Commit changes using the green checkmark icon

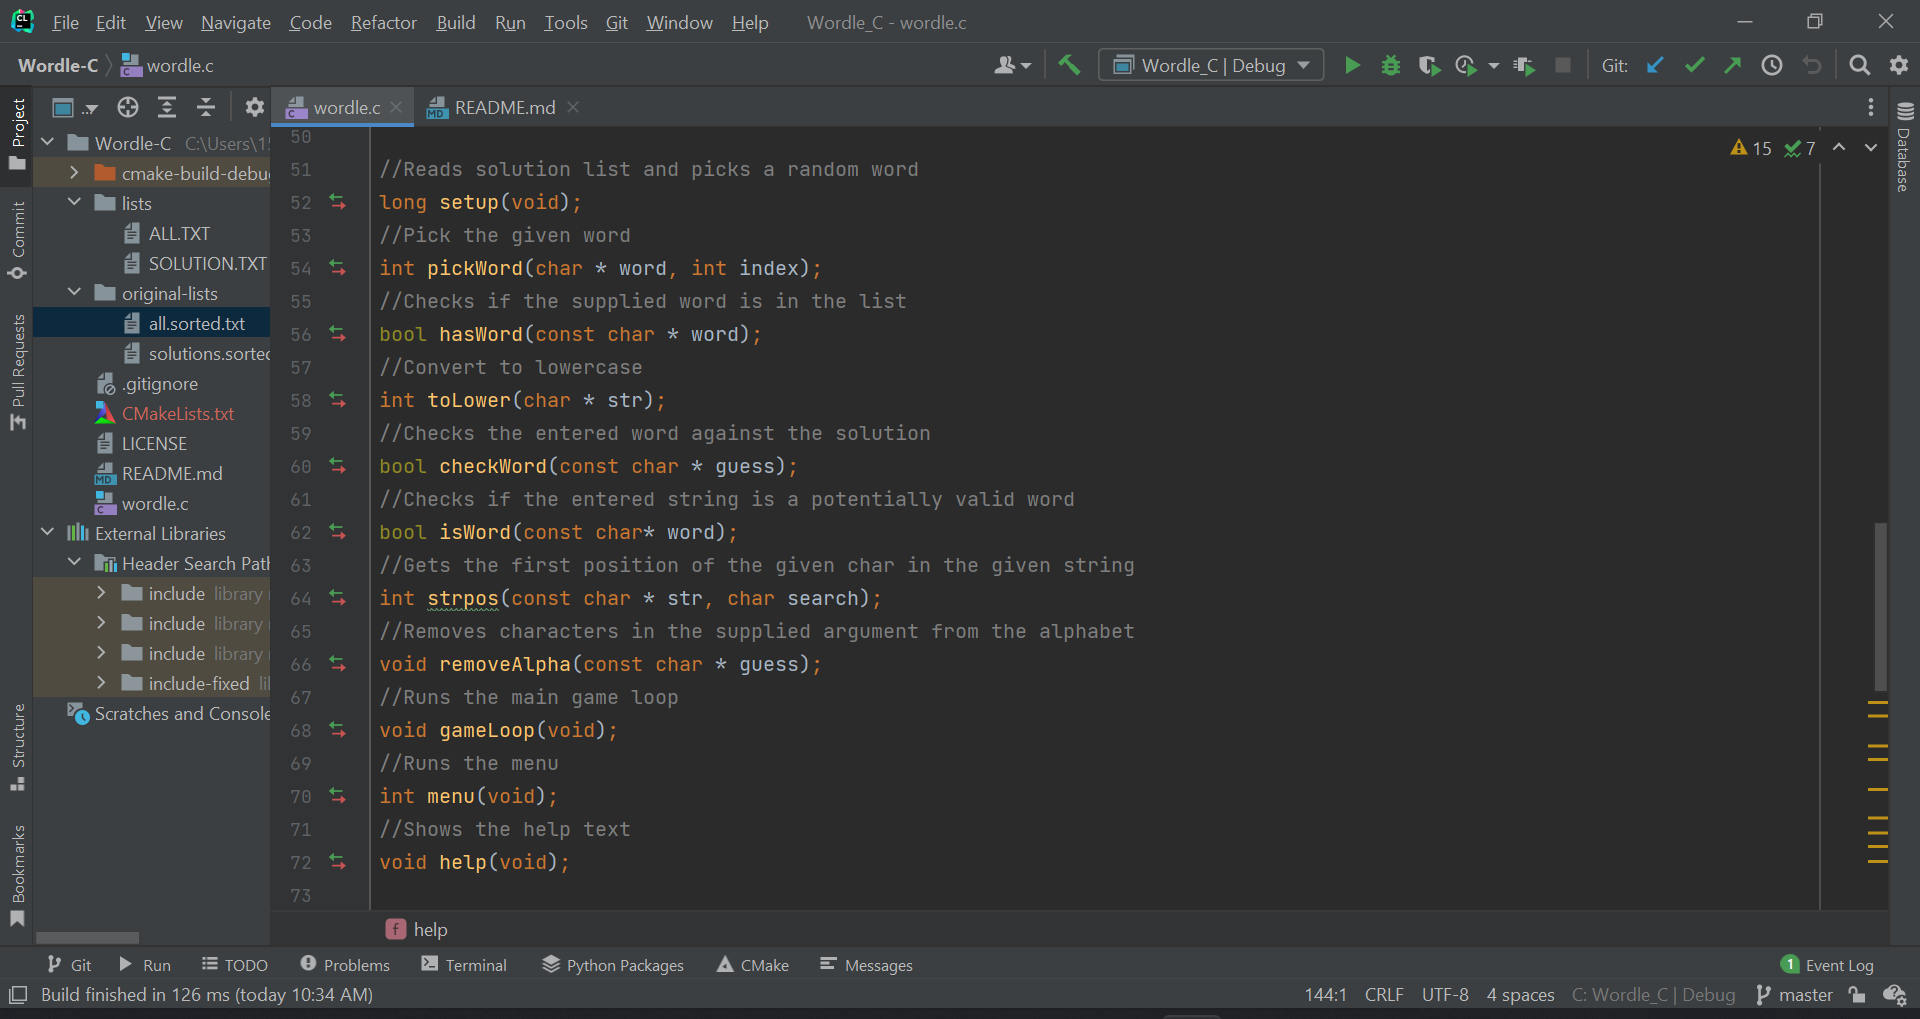click(1694, 64)
